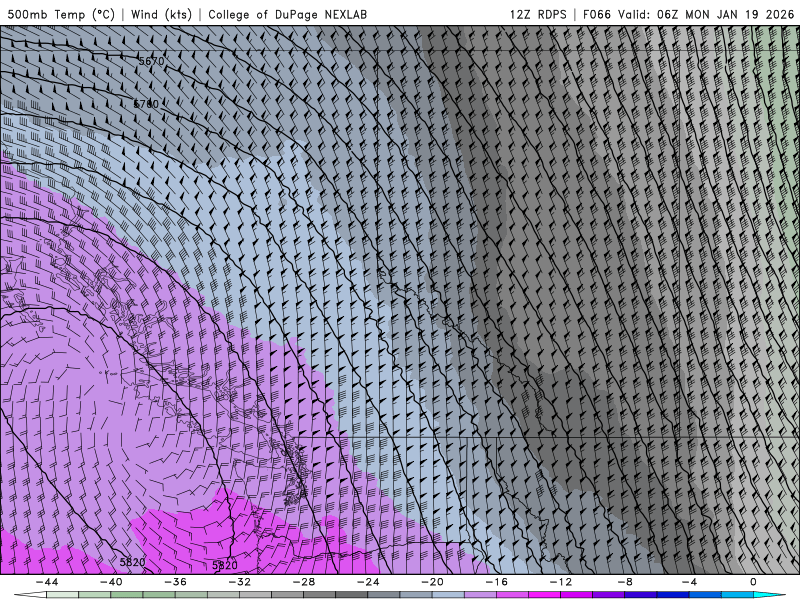
Task: Click the -12 colorbar scale label
Action: point(561,582)
